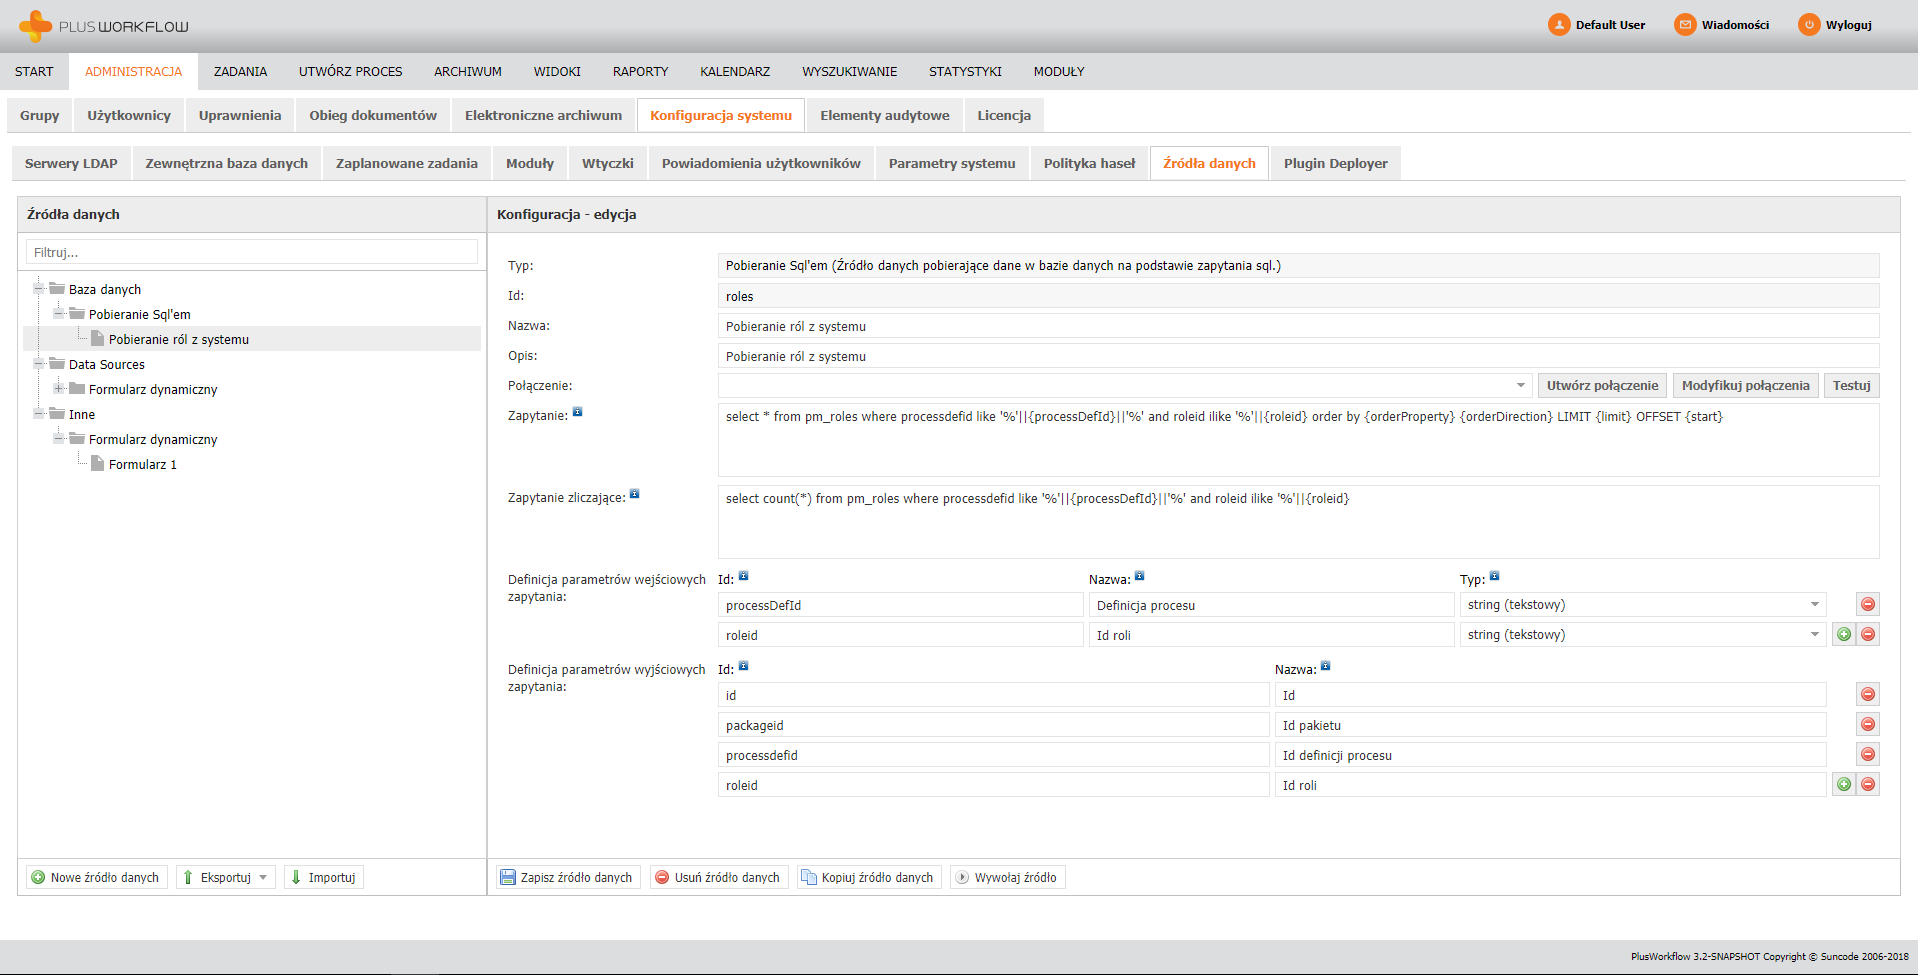Screen dimensions: 1918x975
Task: Click the Testuj button
Action: click(1851, 386)
